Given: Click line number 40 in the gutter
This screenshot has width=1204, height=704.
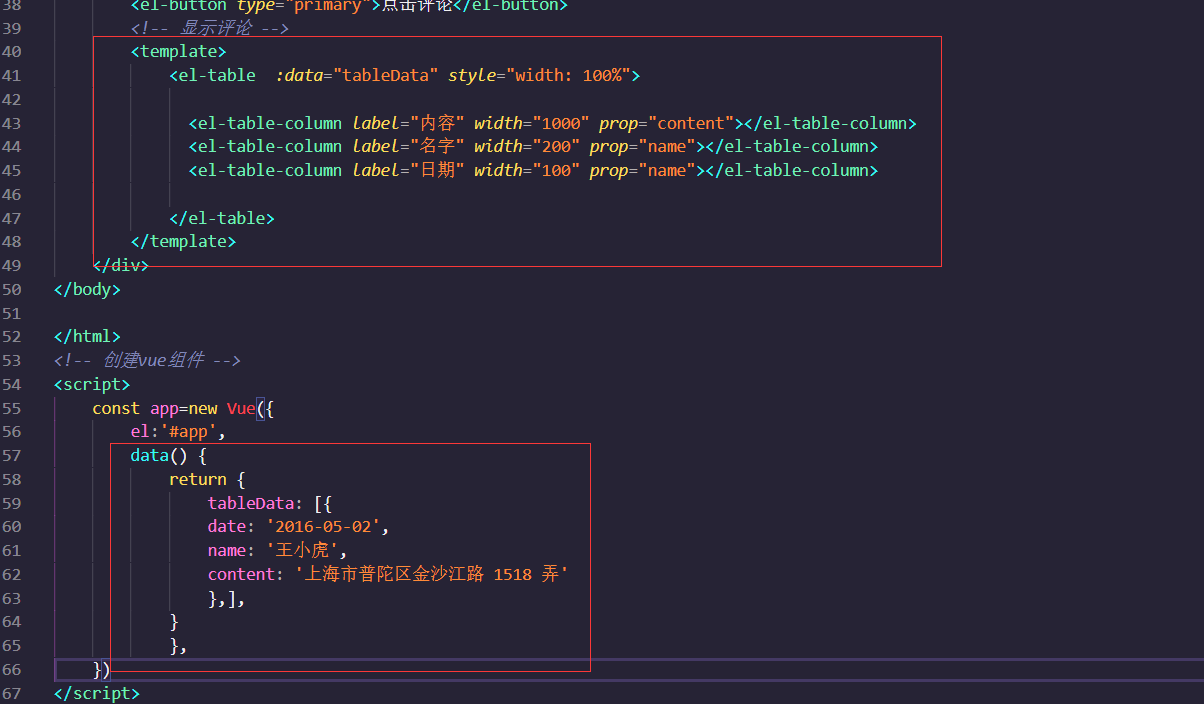Looking at the screenshot, I should (12, 51).
